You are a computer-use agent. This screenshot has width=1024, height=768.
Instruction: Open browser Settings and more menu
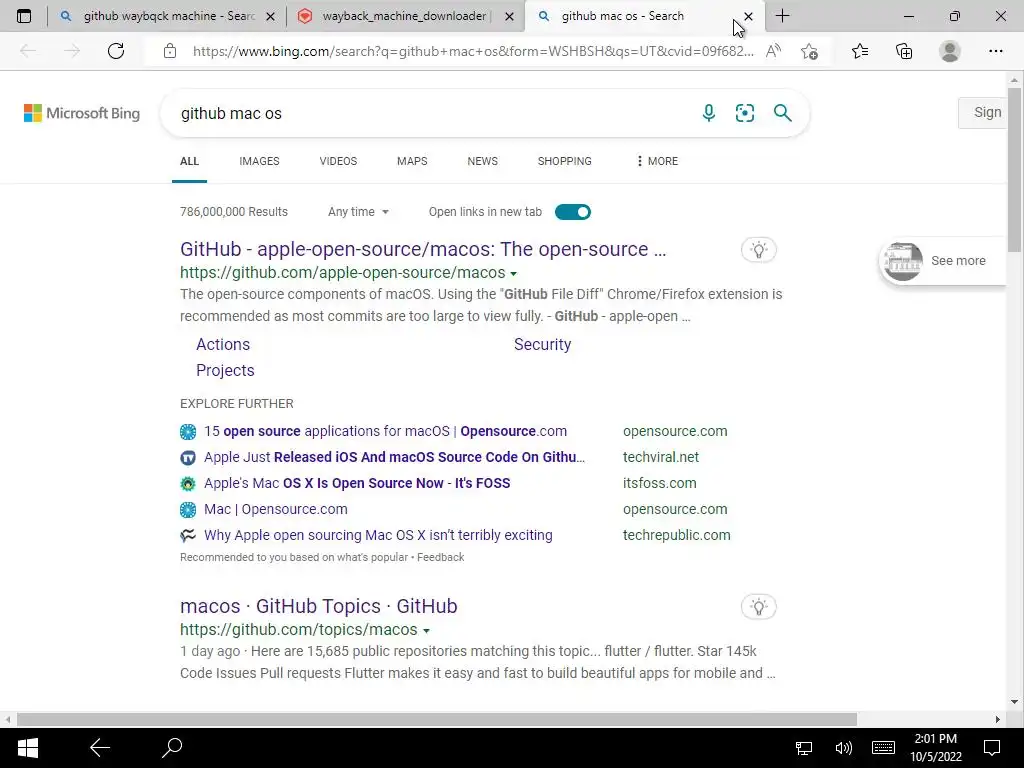995,51
